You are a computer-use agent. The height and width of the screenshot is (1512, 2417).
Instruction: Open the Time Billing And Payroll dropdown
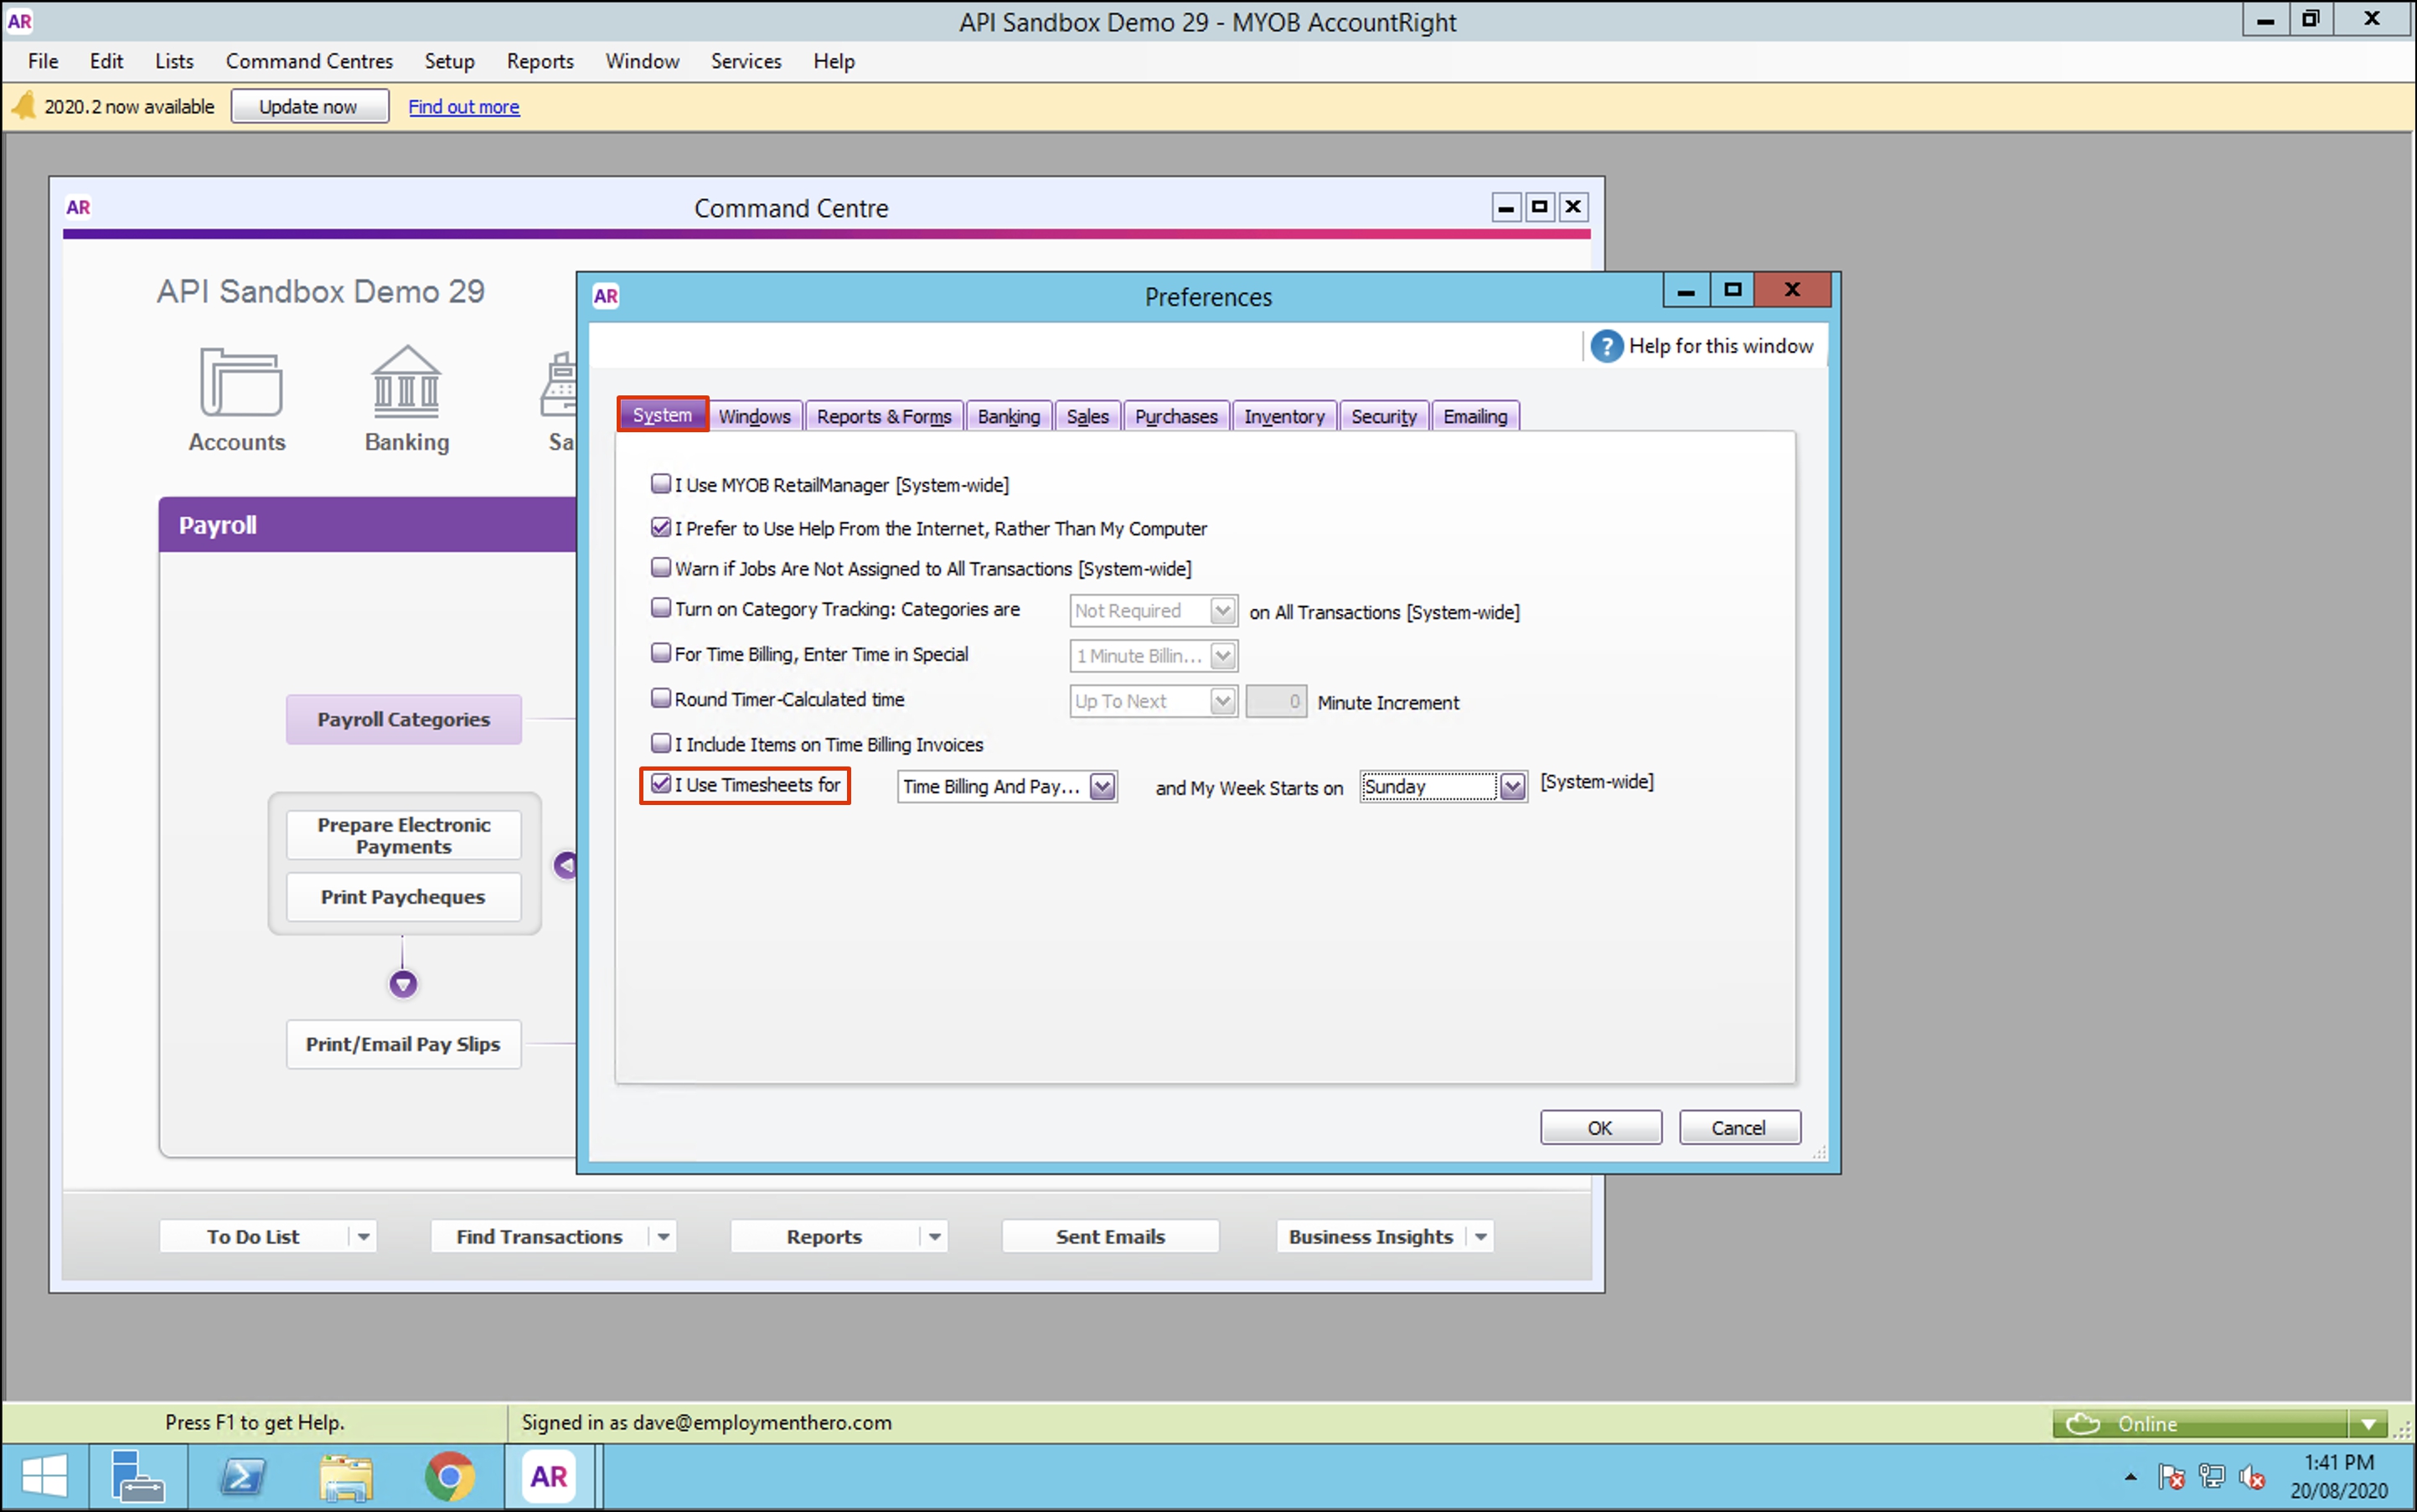click(x=1102, y=787)
